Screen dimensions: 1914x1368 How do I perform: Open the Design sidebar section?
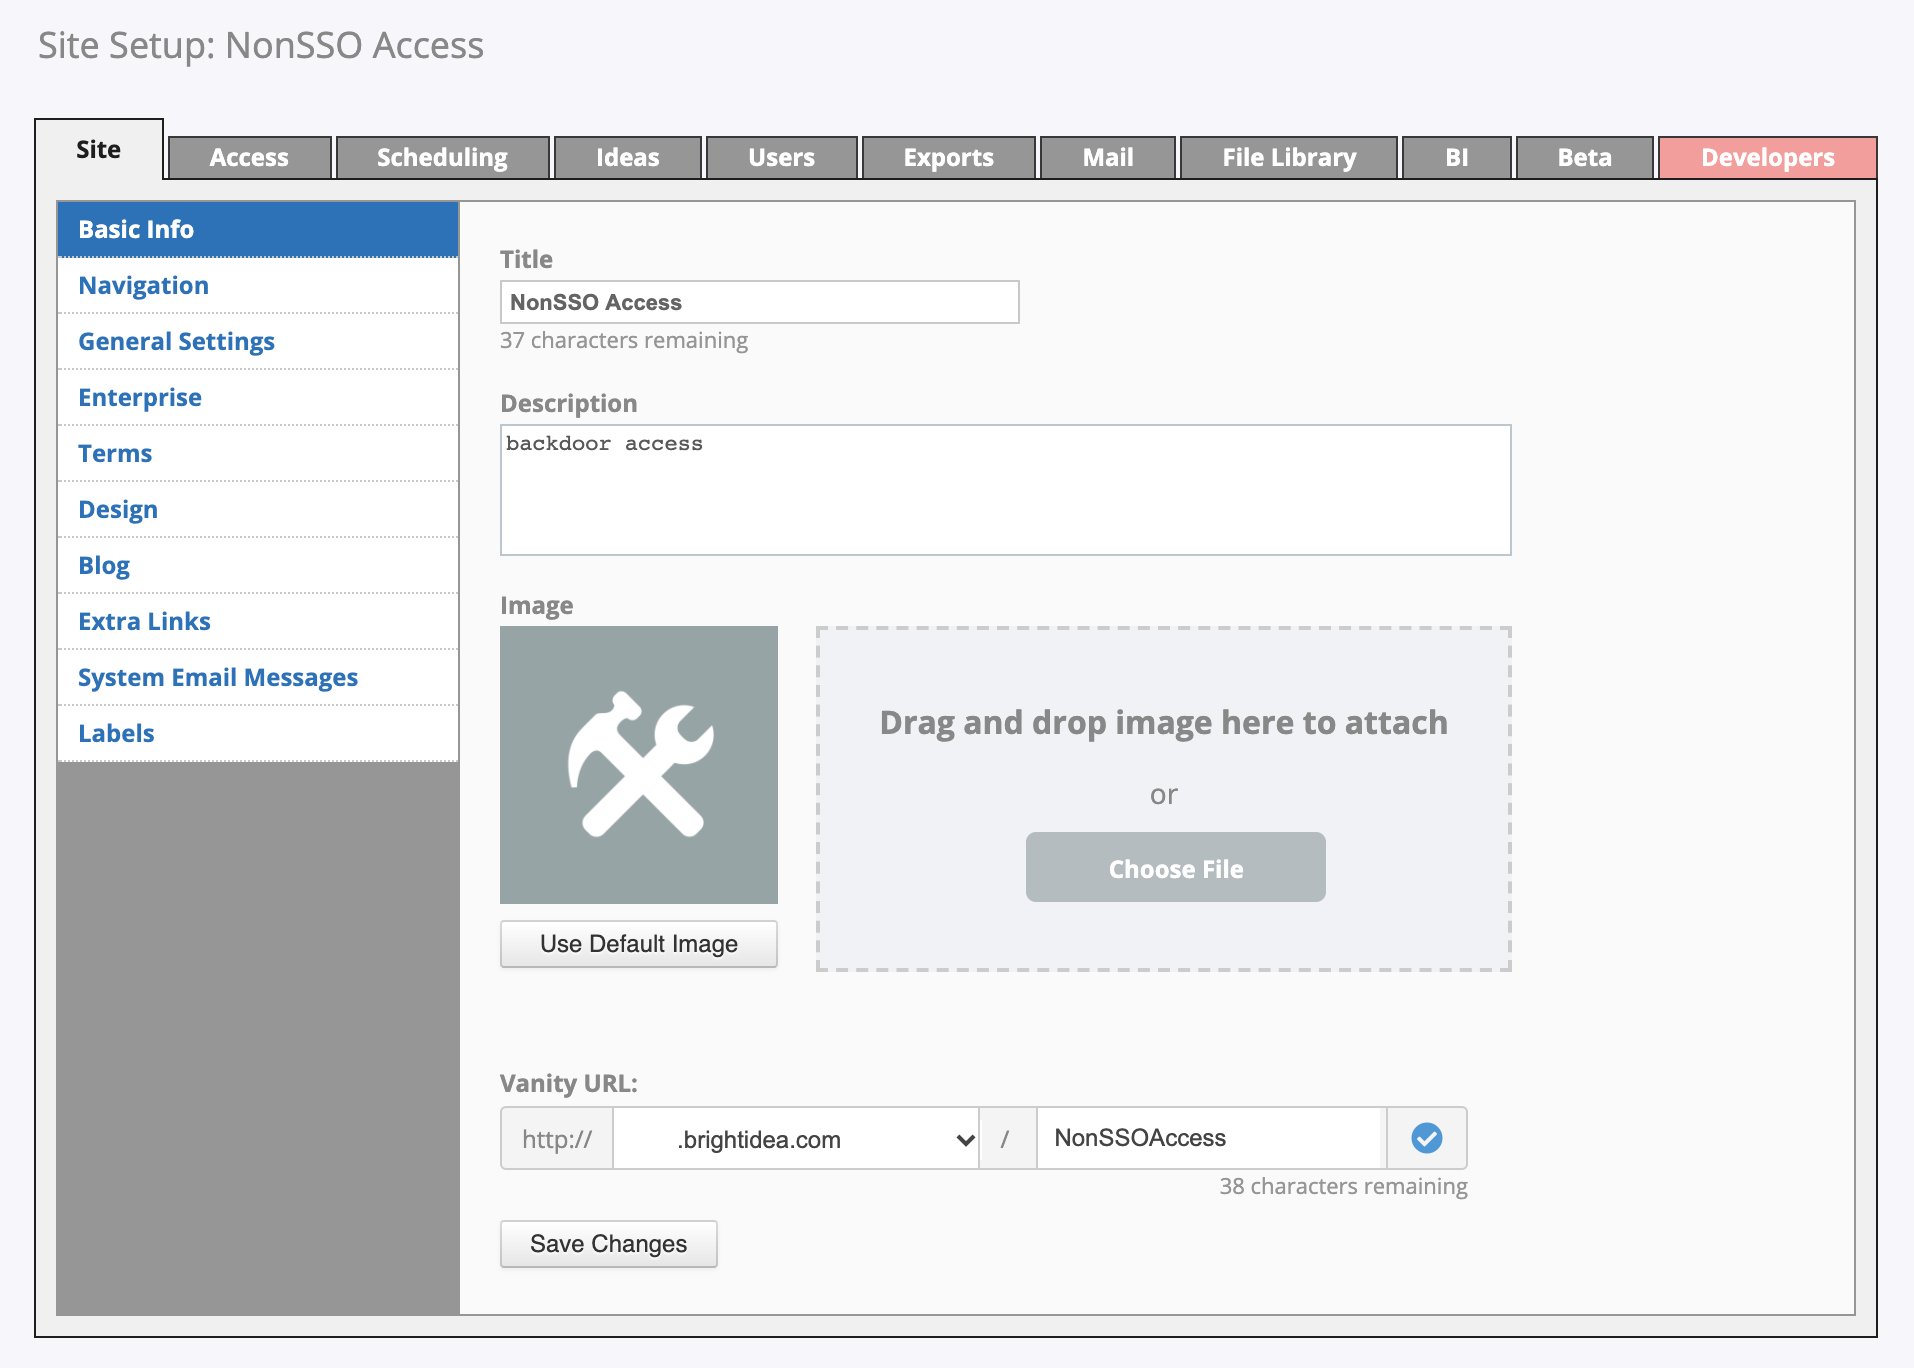point(118,510)
